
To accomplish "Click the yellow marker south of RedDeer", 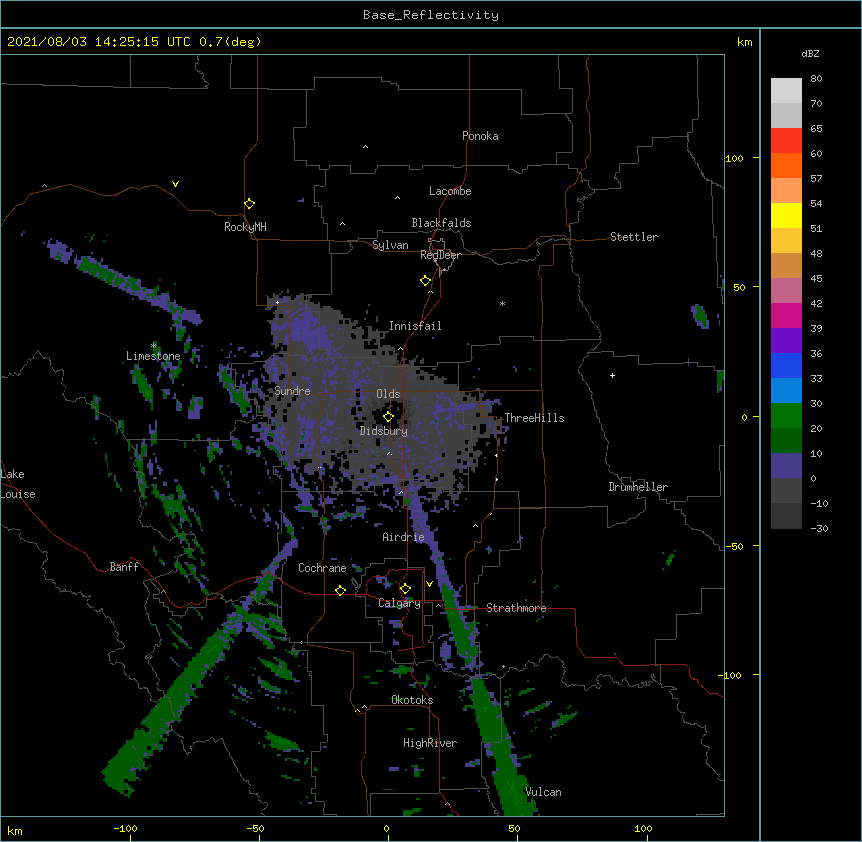I will (x=425, y=280).
